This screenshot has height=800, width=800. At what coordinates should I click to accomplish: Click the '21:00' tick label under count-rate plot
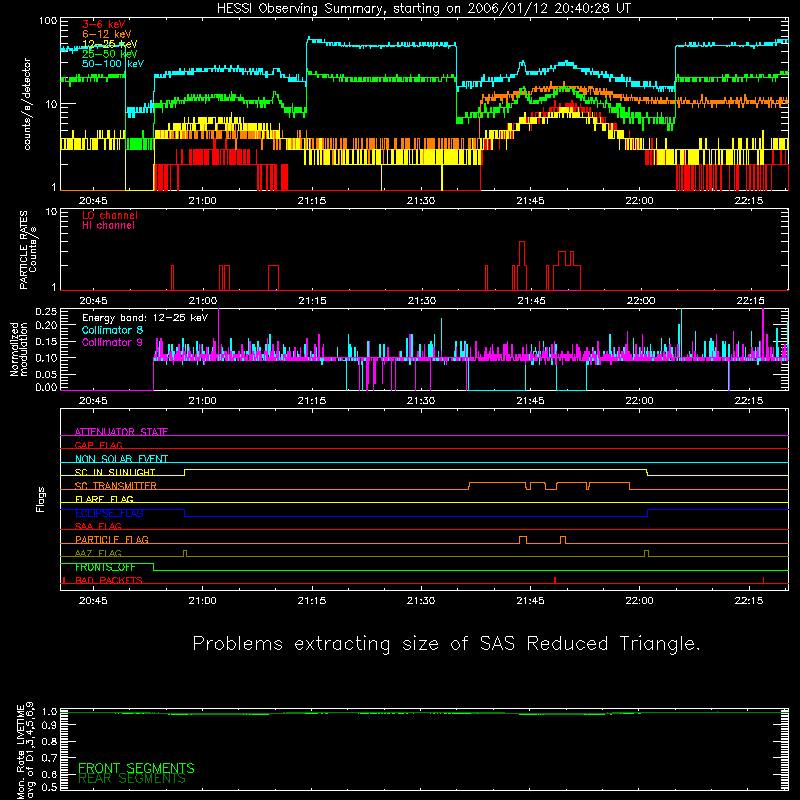(203, 201)
